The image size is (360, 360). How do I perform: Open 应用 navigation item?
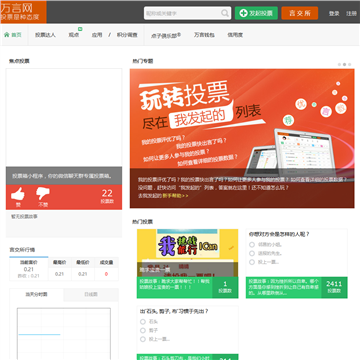click(97, 35)
